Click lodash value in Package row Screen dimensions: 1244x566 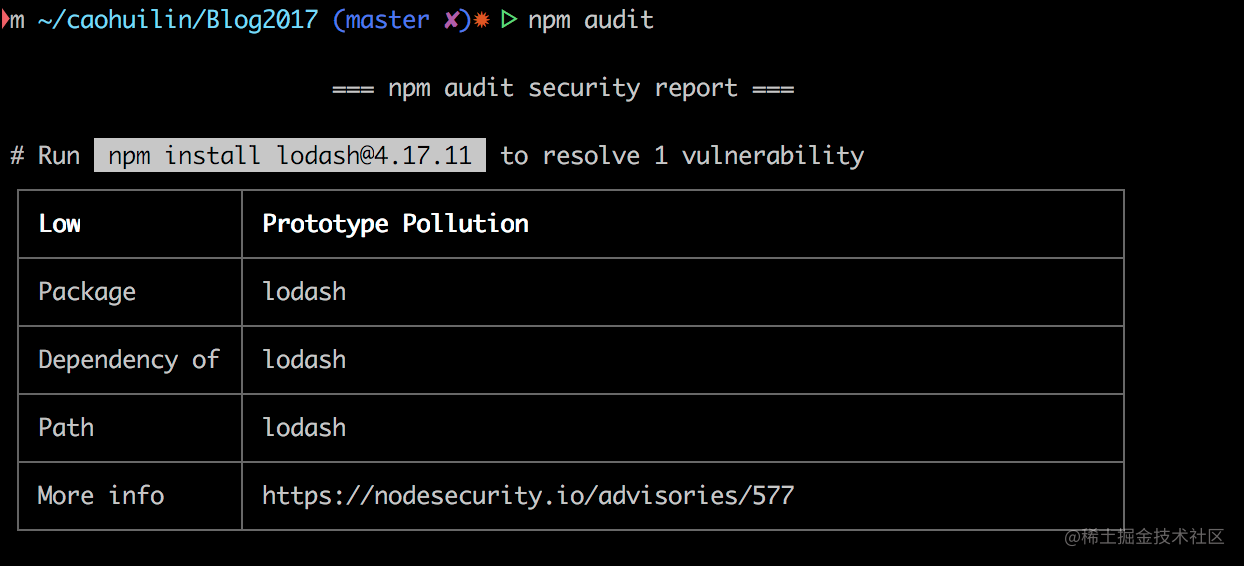(304, 291)
